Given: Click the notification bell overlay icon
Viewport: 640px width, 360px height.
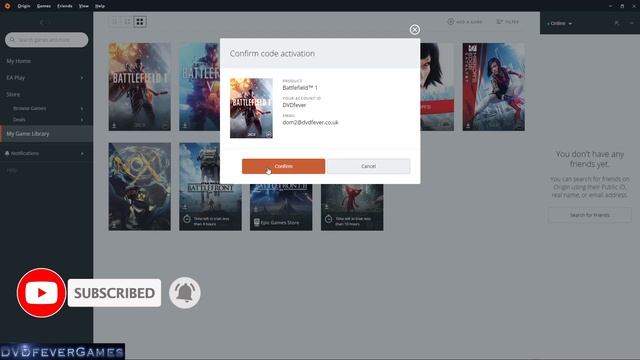Looking at the screenshot, I should pyautogui.click(x=185, y=293).
